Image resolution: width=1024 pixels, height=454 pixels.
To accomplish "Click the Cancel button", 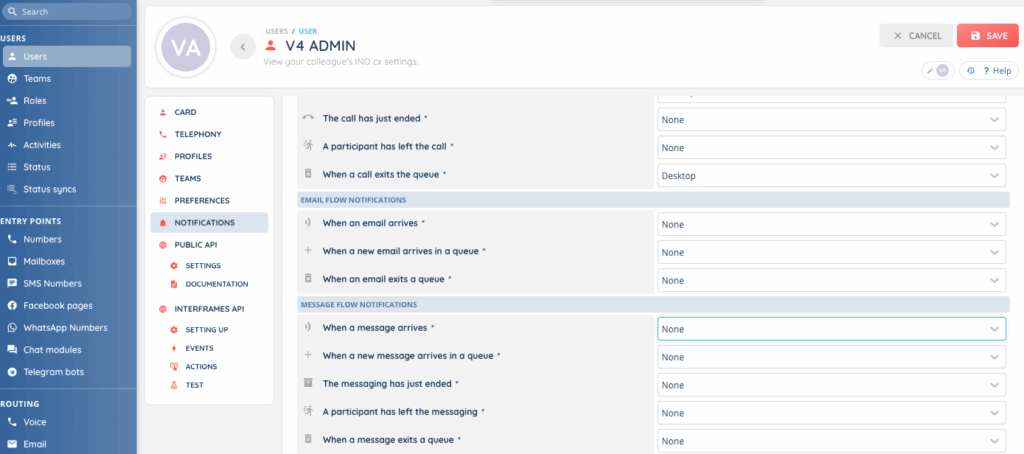I will tap(916, 36).
